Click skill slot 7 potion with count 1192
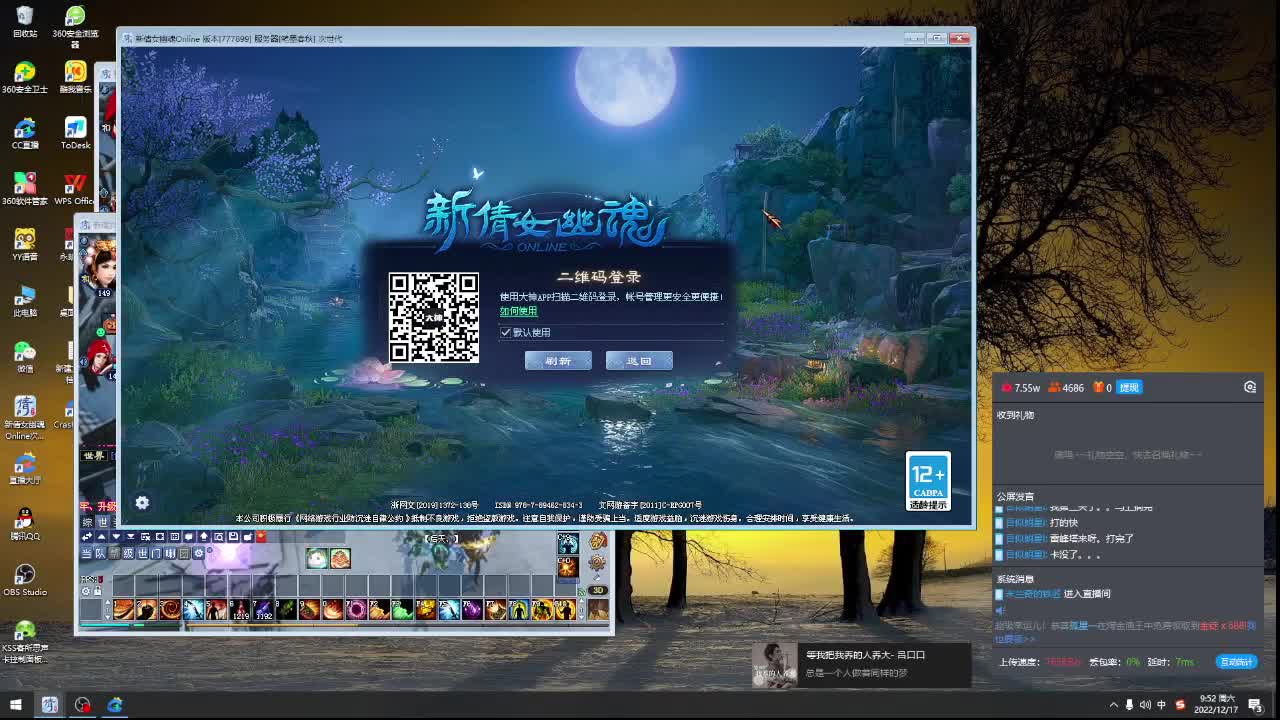This screenshot has height=720, width=1280. pyautogui.click(x=263, y=609)
